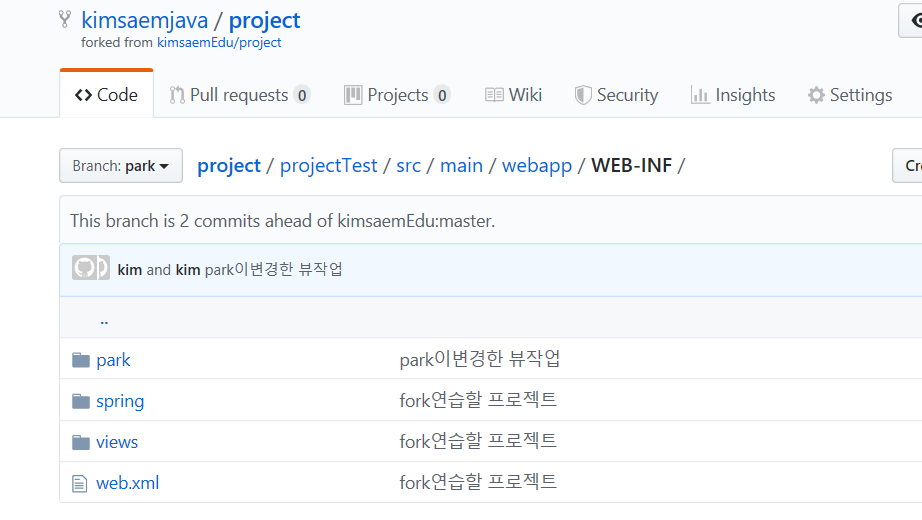Open the spring folder
The height and width of the screenshot is (520, 922).
pyautogui.click(x=120, y=401)
